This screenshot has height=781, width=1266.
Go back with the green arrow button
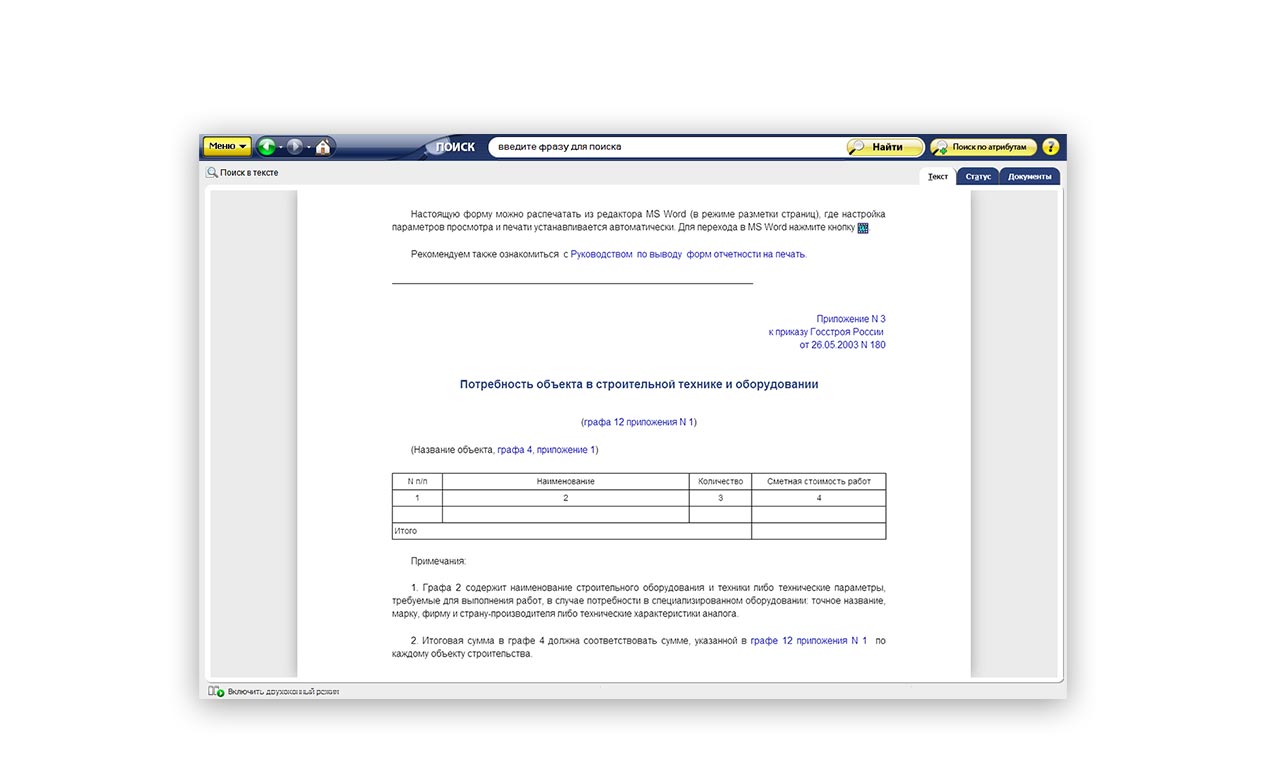point(267,147)
